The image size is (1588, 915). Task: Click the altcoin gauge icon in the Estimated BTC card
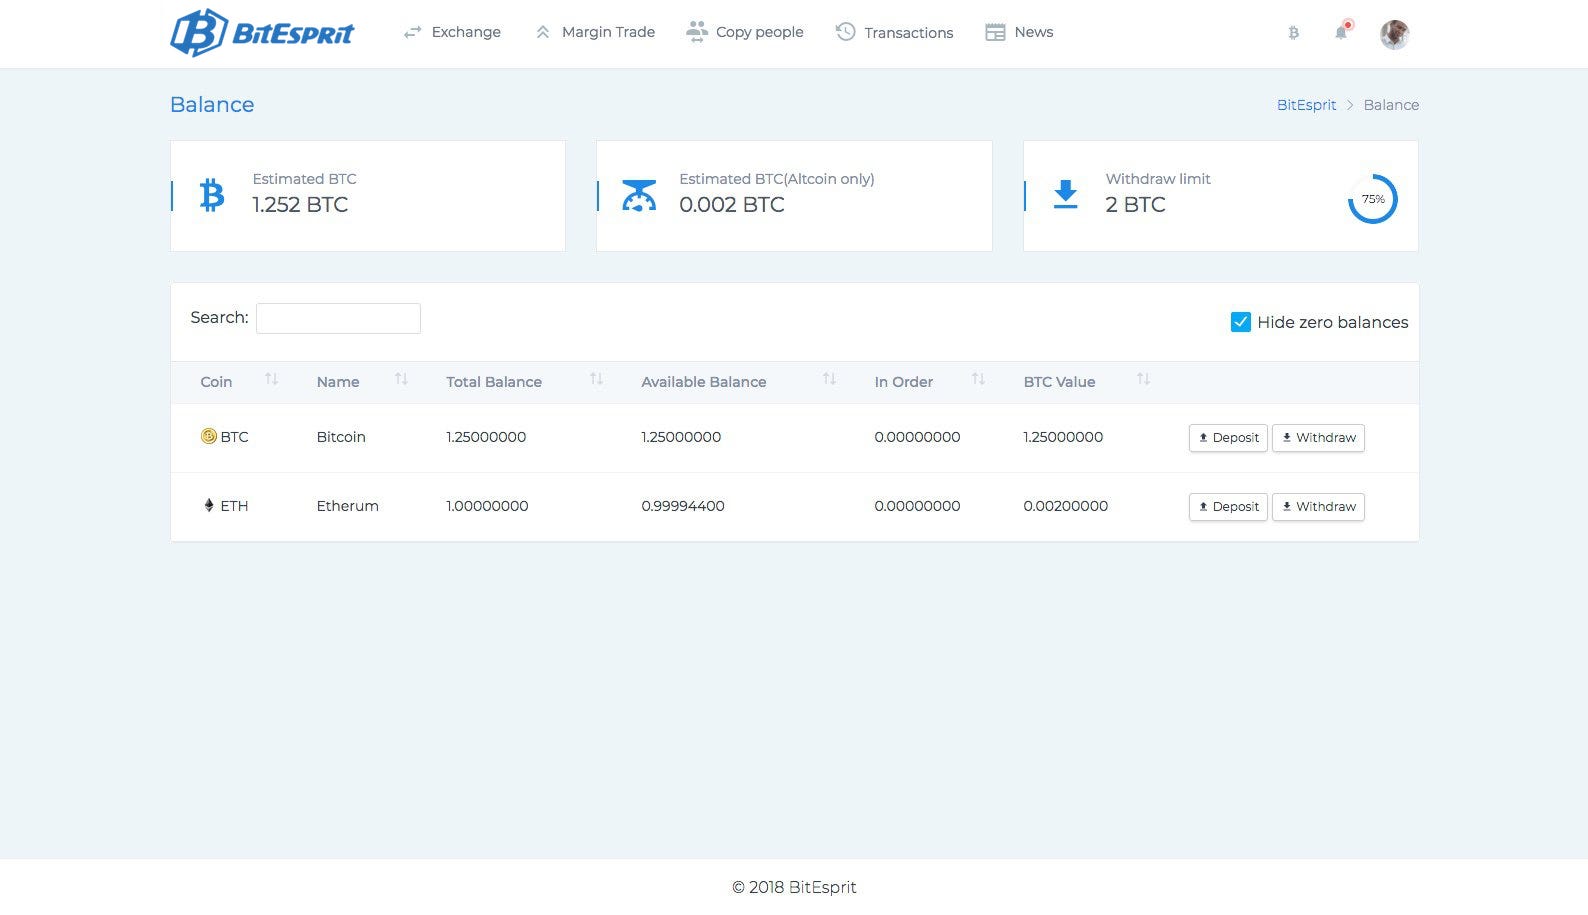pyautogui.click(x=639, y=195)
